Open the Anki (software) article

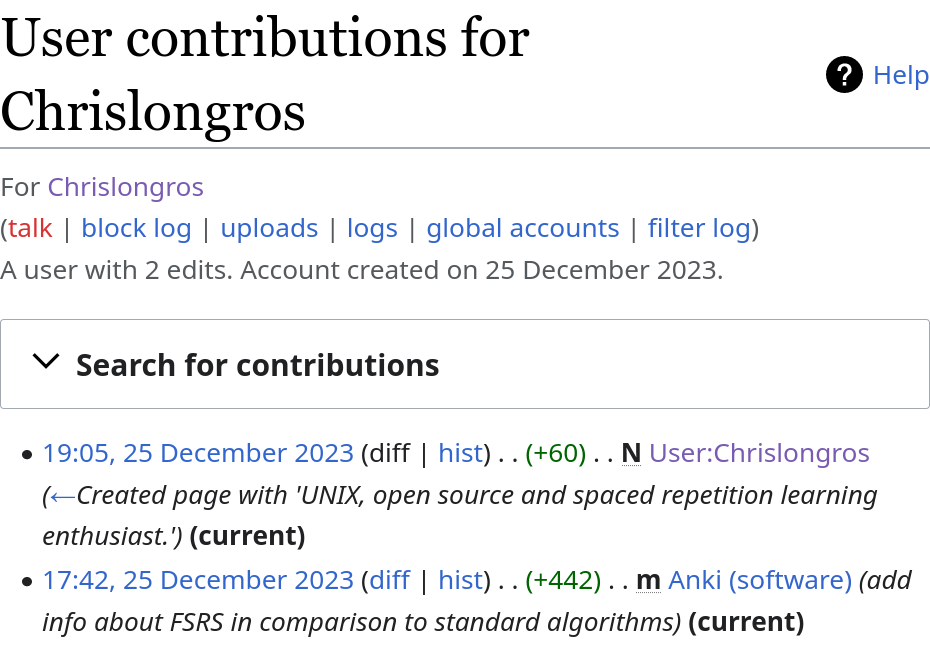760,580
